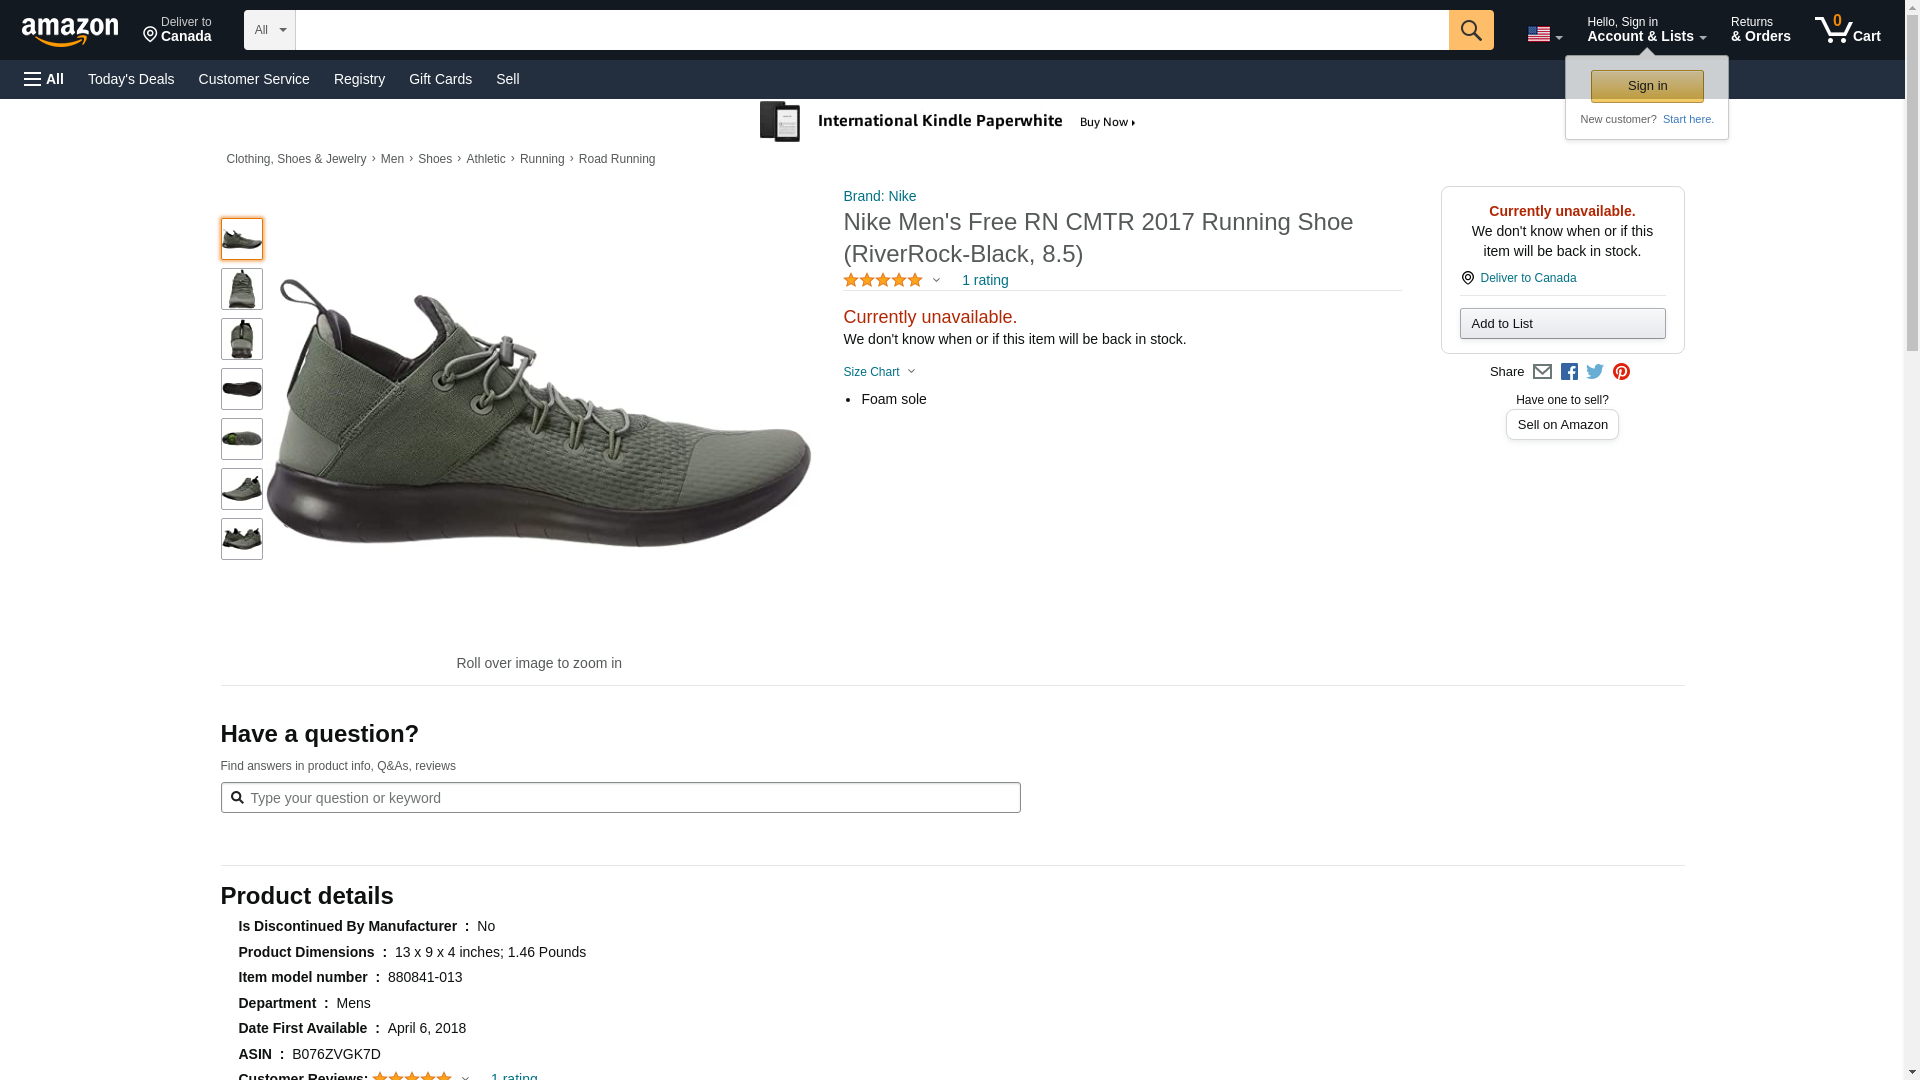Open the country flag language selector
Viewport: 1920px width, 1080px height.
[1544, 34]
